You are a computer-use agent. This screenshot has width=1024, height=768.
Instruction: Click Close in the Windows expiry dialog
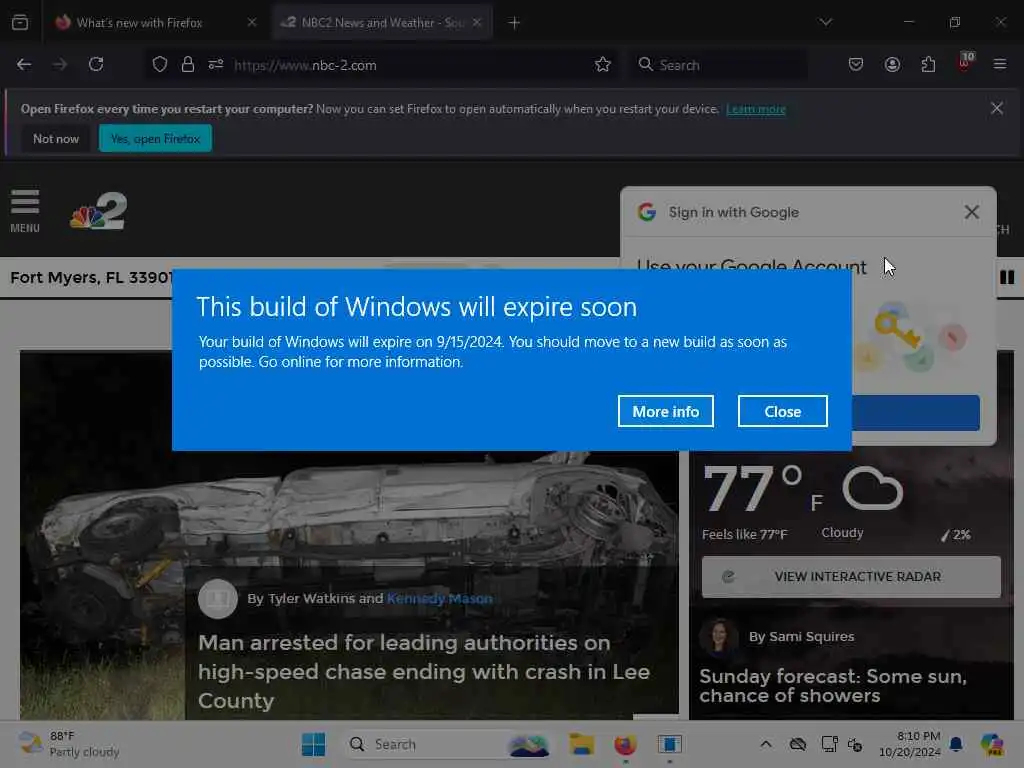click(x=782, y=411)
